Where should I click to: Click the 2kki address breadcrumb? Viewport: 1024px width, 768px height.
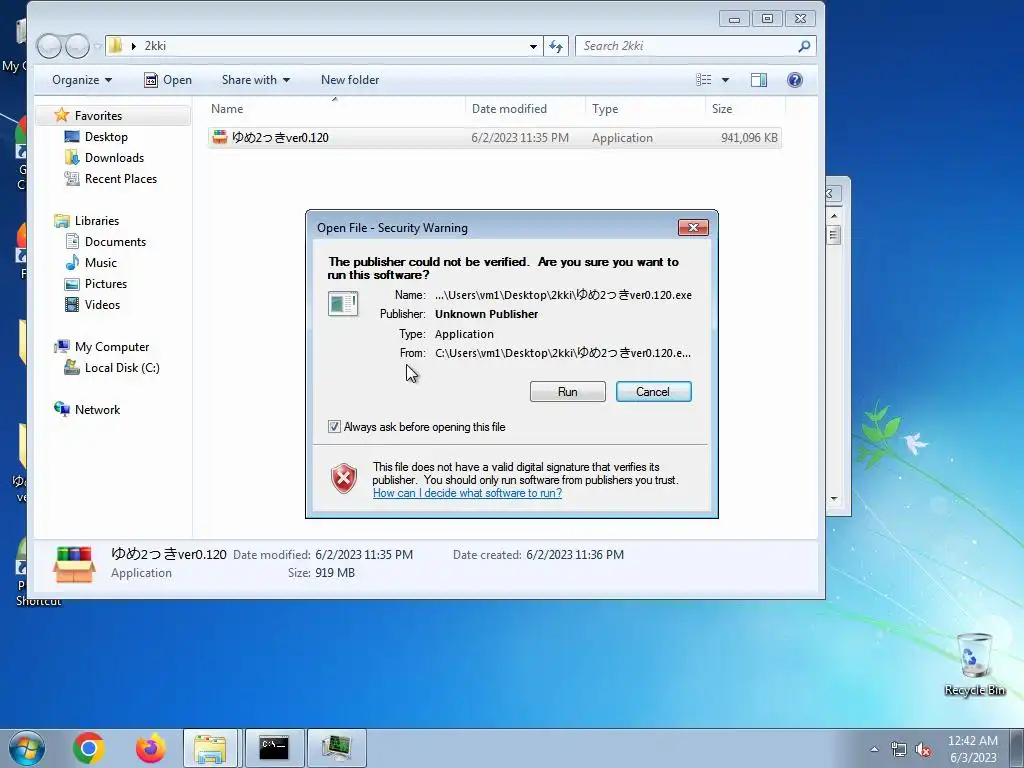[155, 46]
